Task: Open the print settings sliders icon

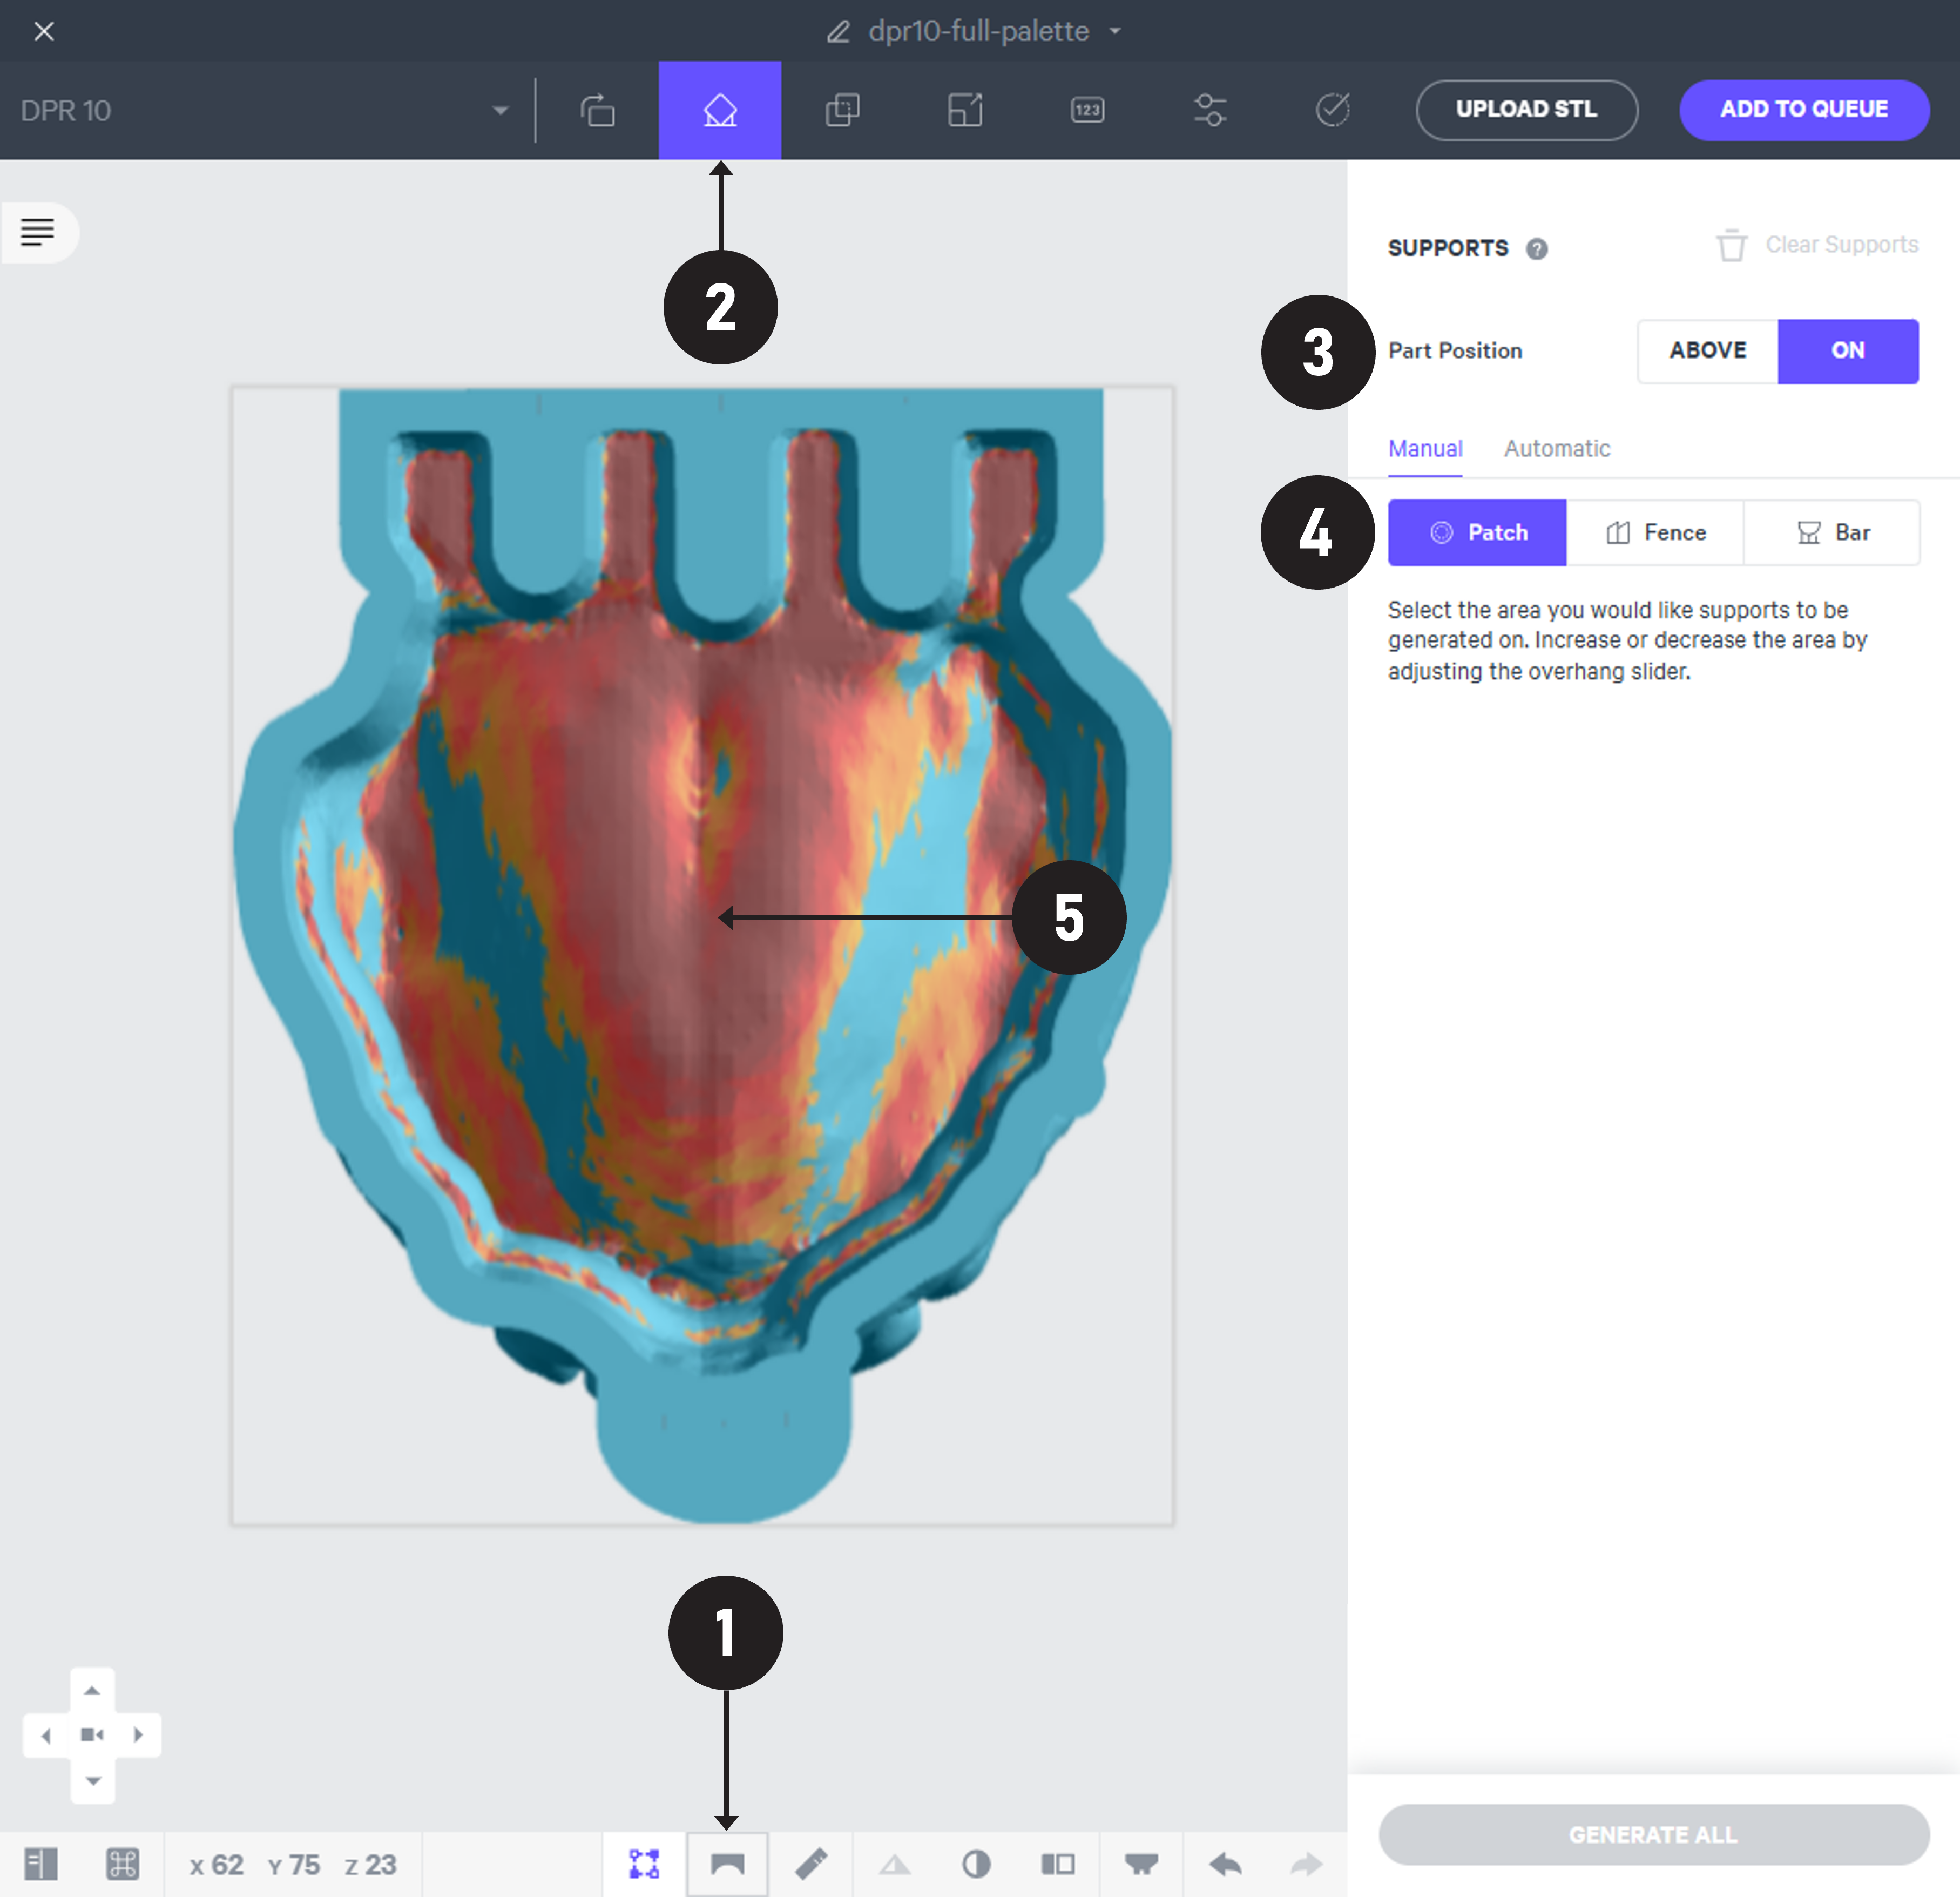Action: pos(1210,110)
